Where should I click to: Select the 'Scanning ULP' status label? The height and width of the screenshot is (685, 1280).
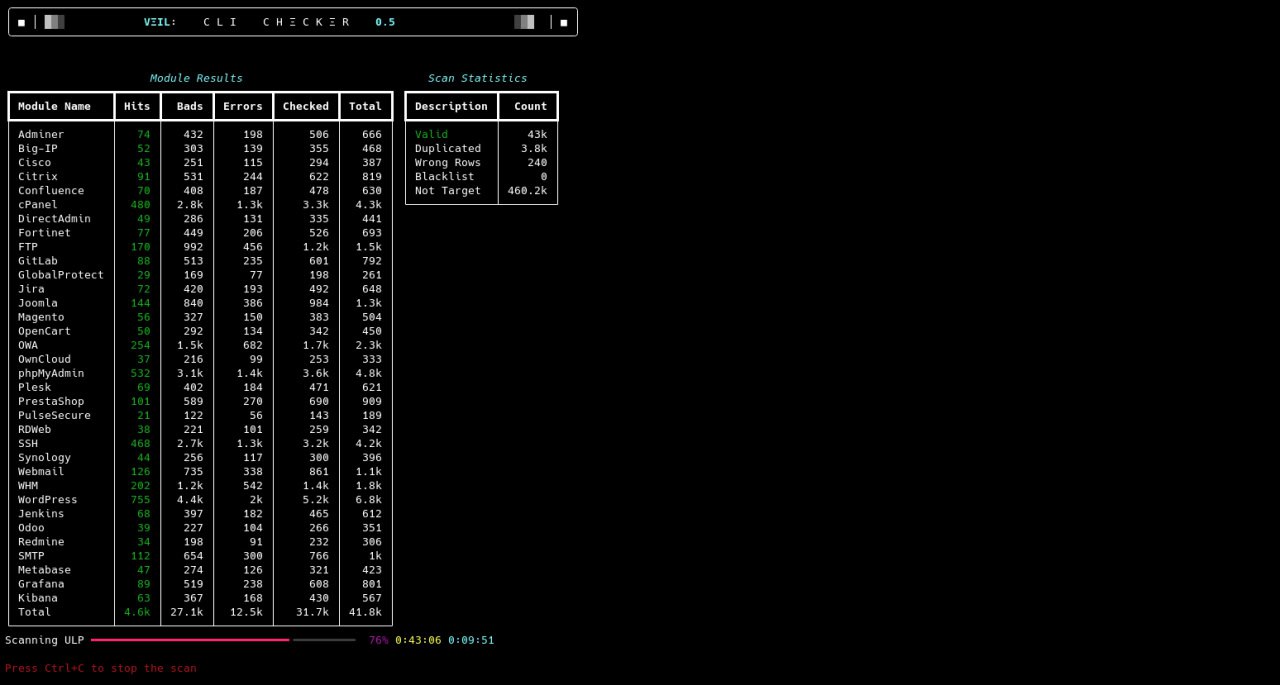click(x=45, y=640)
